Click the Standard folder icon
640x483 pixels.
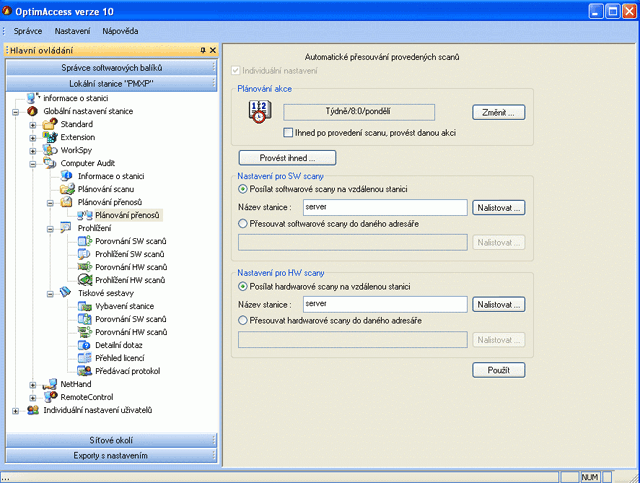[50, 124]
